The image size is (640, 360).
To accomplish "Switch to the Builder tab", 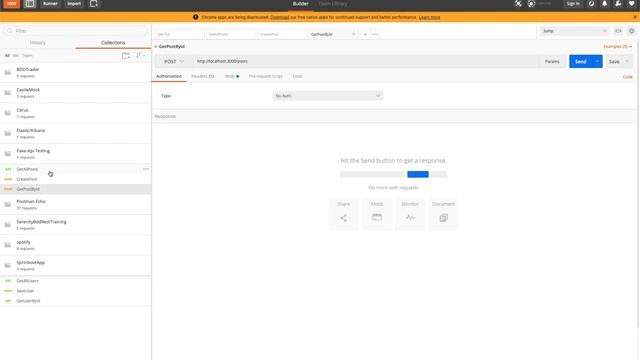I will coord(300,4).
